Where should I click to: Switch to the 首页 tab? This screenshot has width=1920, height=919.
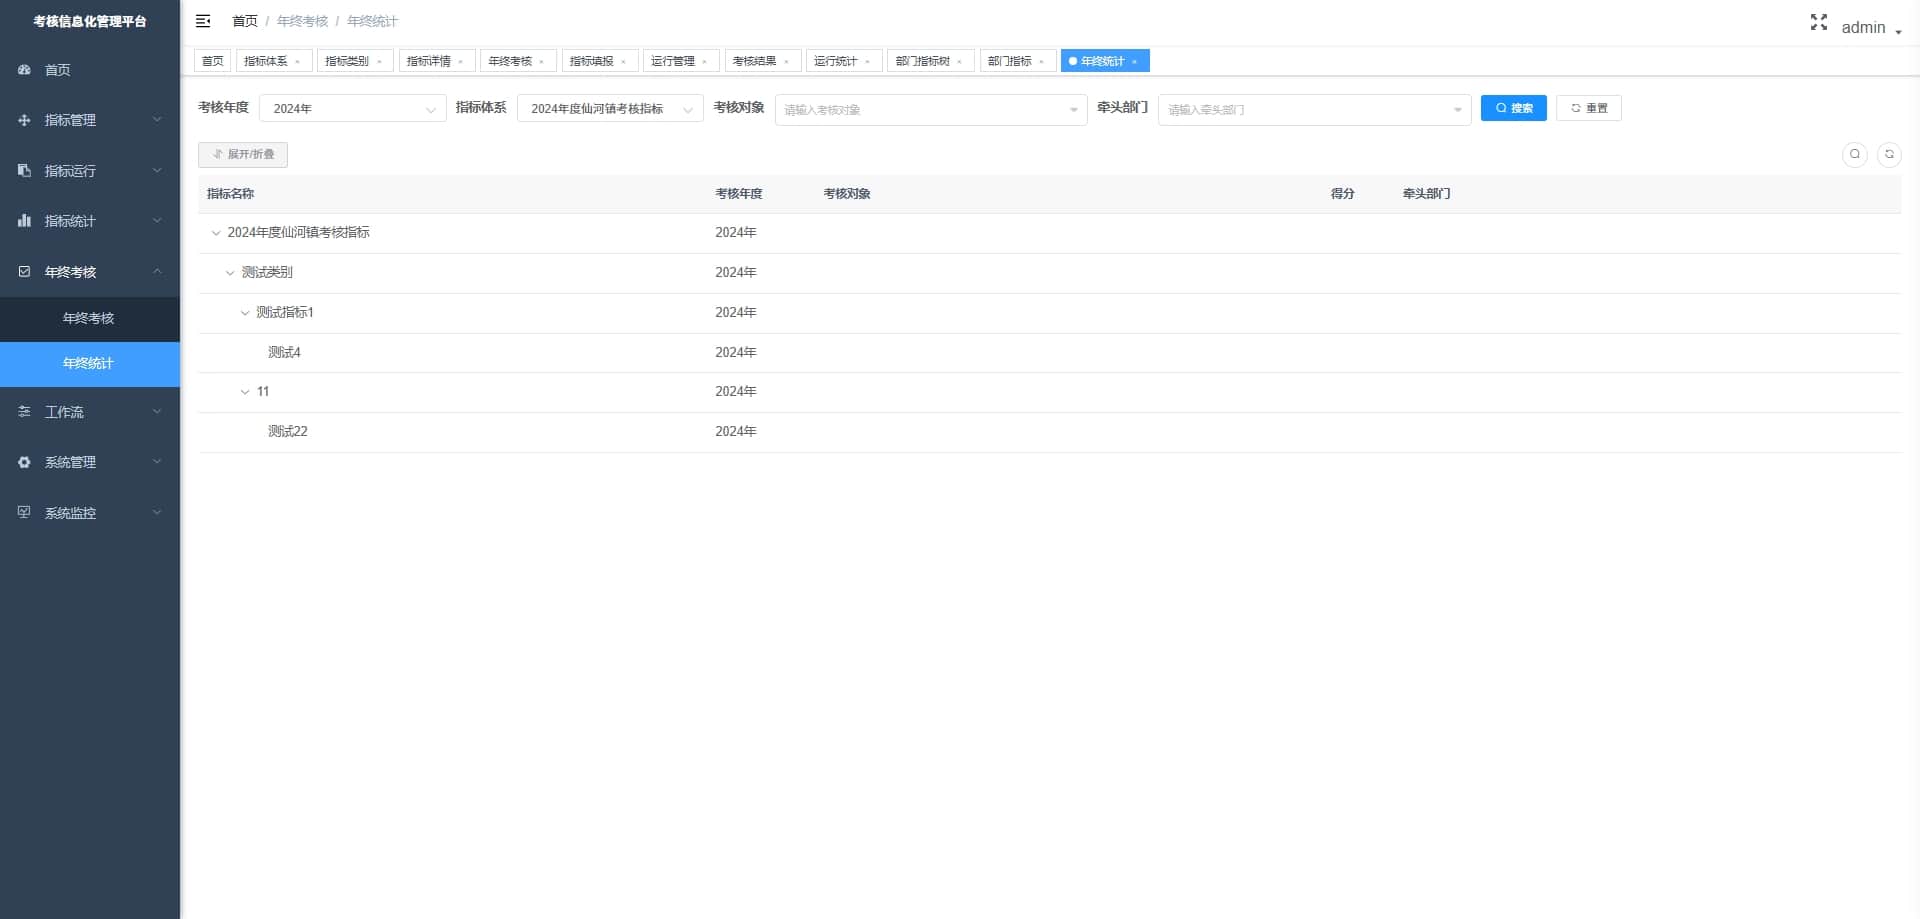click(213, 62)
